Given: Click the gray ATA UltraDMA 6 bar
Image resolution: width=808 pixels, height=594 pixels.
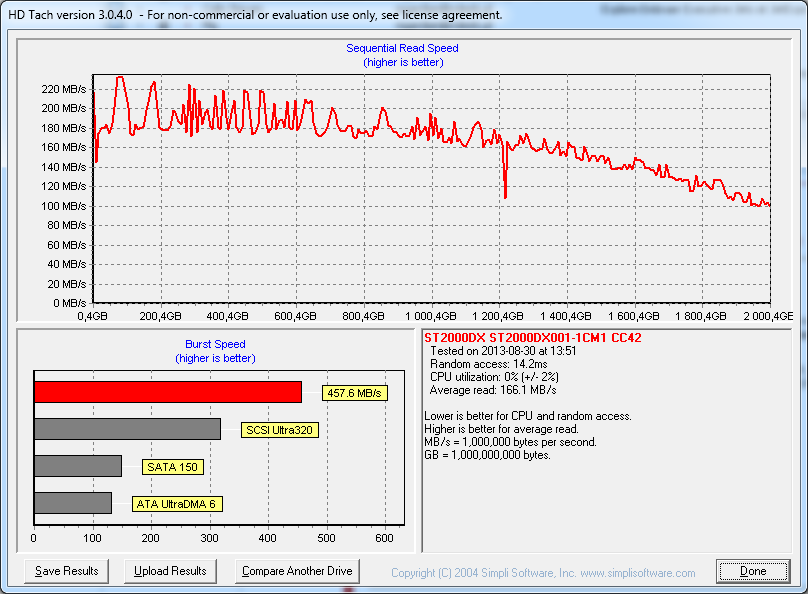Looking at the screenshot, I should 72,503.
